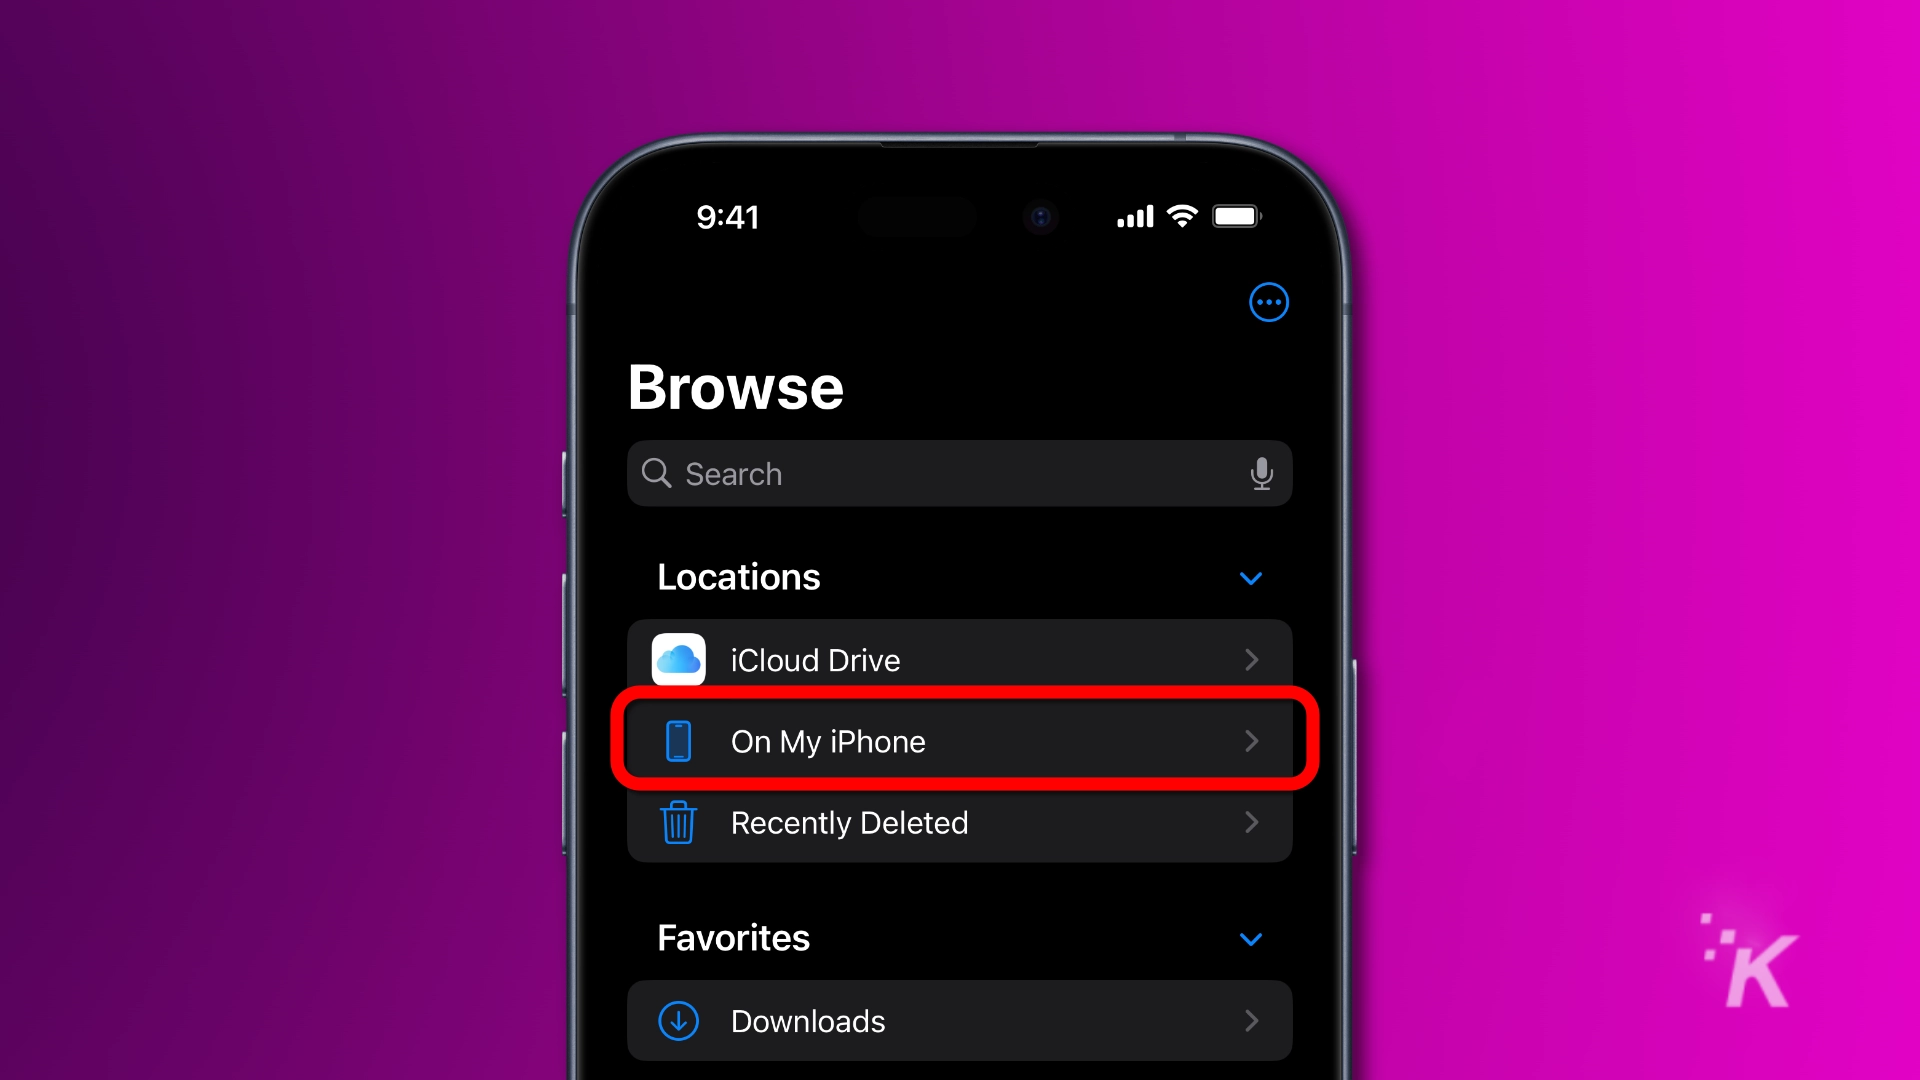The width and height of the screenshot is (1920, 1080).
Task: Tap the microphone search icon
Action: click(1262, 472)
